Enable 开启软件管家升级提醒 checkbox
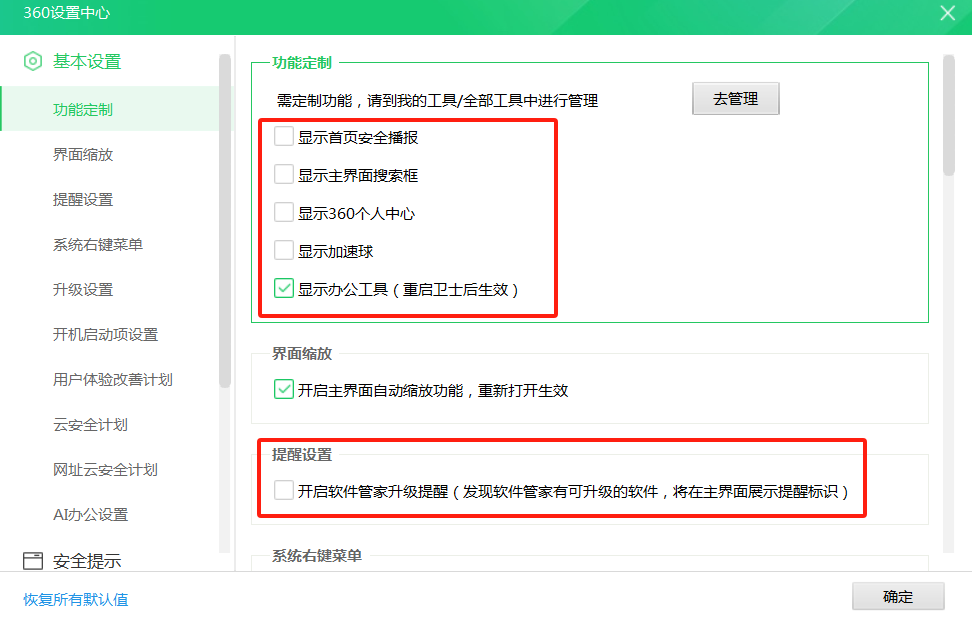This screenshot has width=972, height=621. [284, 490]
